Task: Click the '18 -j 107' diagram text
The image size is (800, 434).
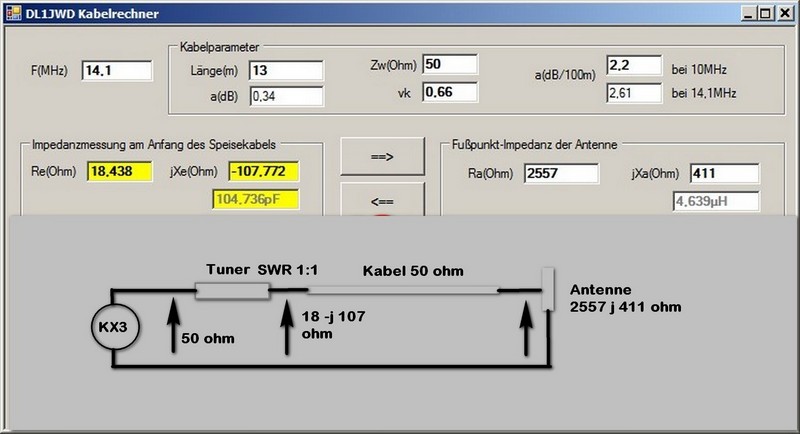Action: click(x=333, y=316)
